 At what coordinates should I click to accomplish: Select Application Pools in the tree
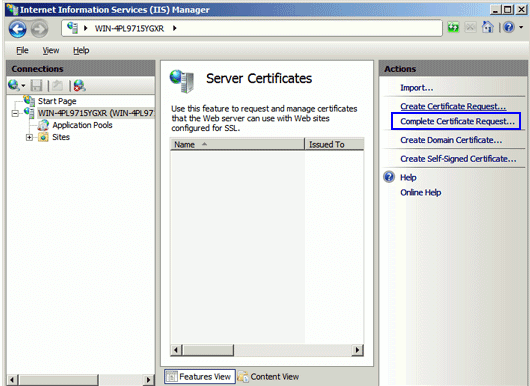(x=82, y=125)
